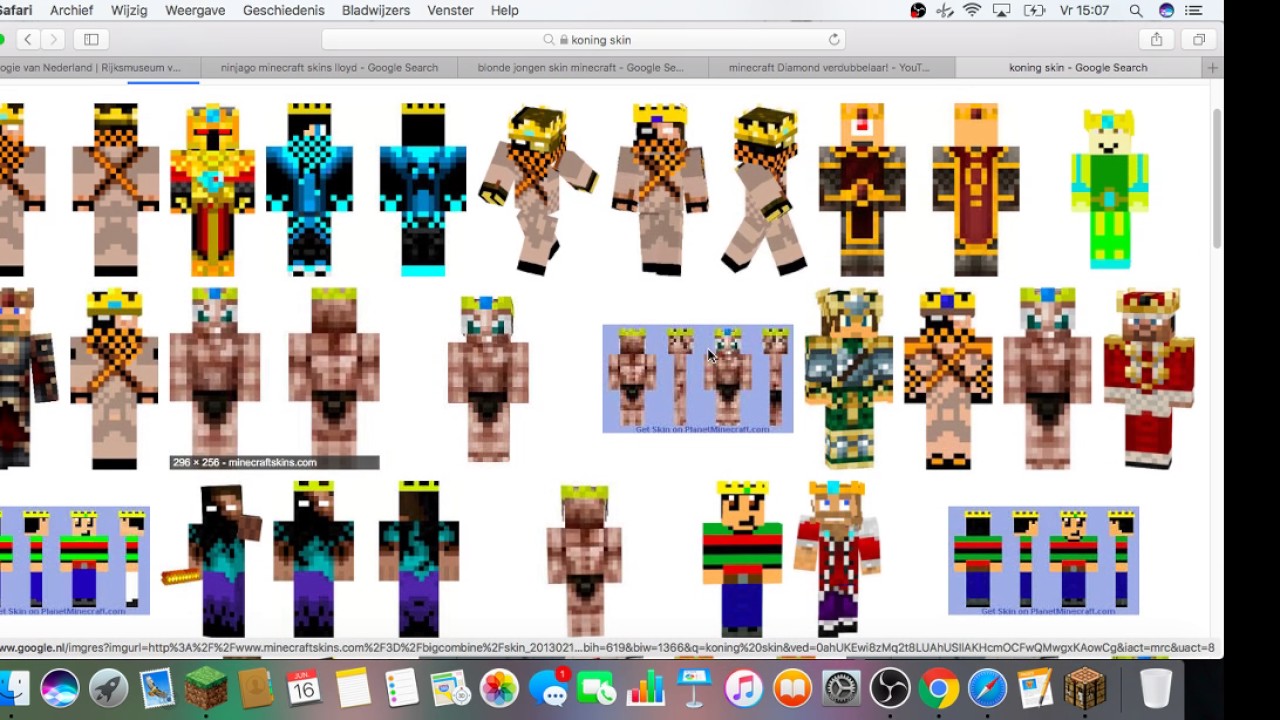
Task: Open the green-armored king with gold crown image
Action: [848, 378]
